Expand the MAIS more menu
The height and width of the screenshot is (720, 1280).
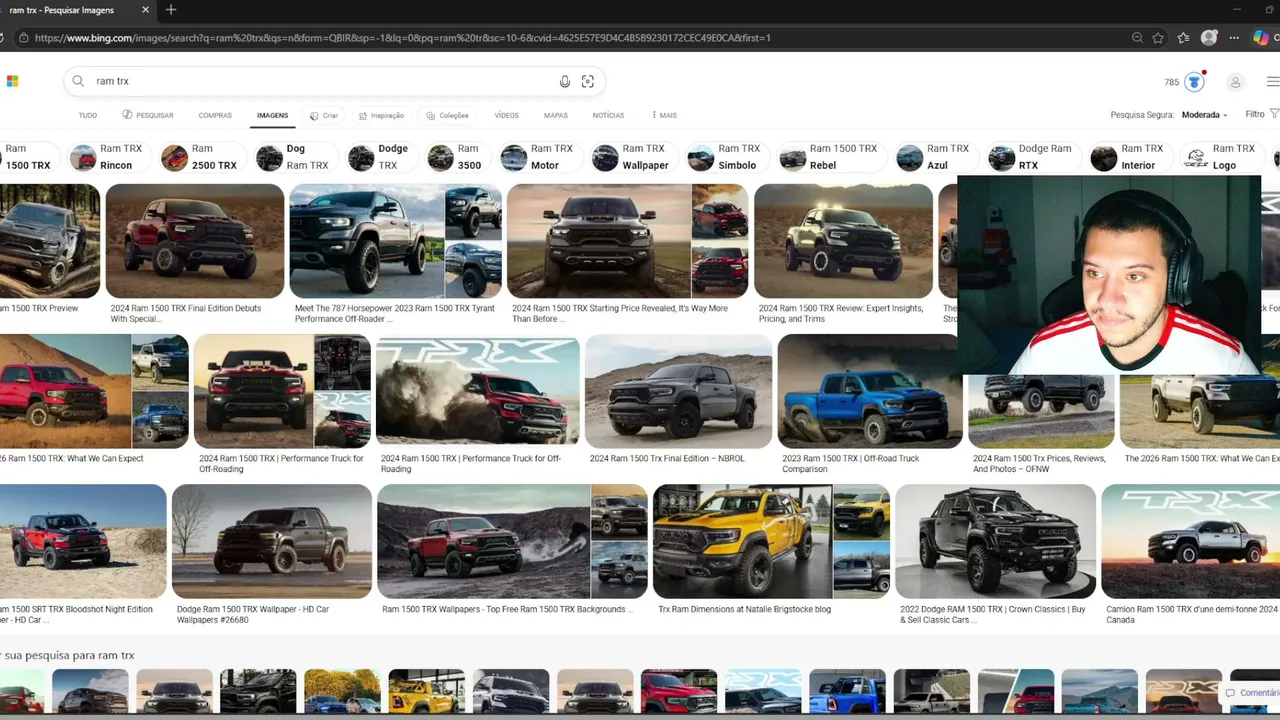[x=664, y=115]
